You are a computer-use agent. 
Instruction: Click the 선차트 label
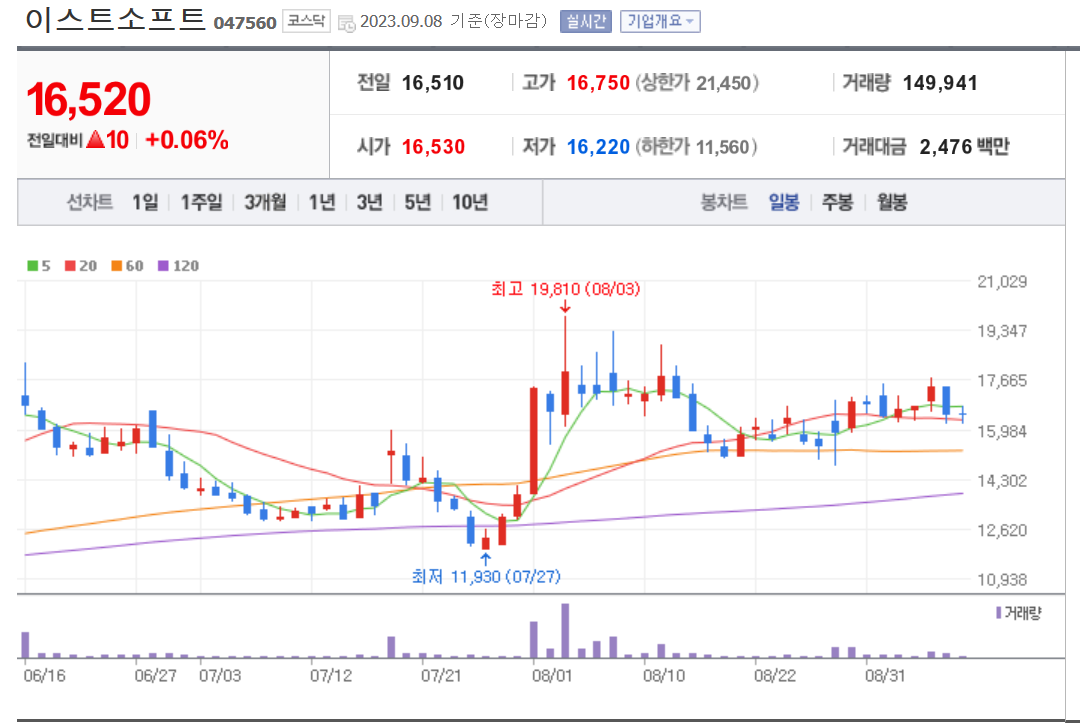point(90,202)
